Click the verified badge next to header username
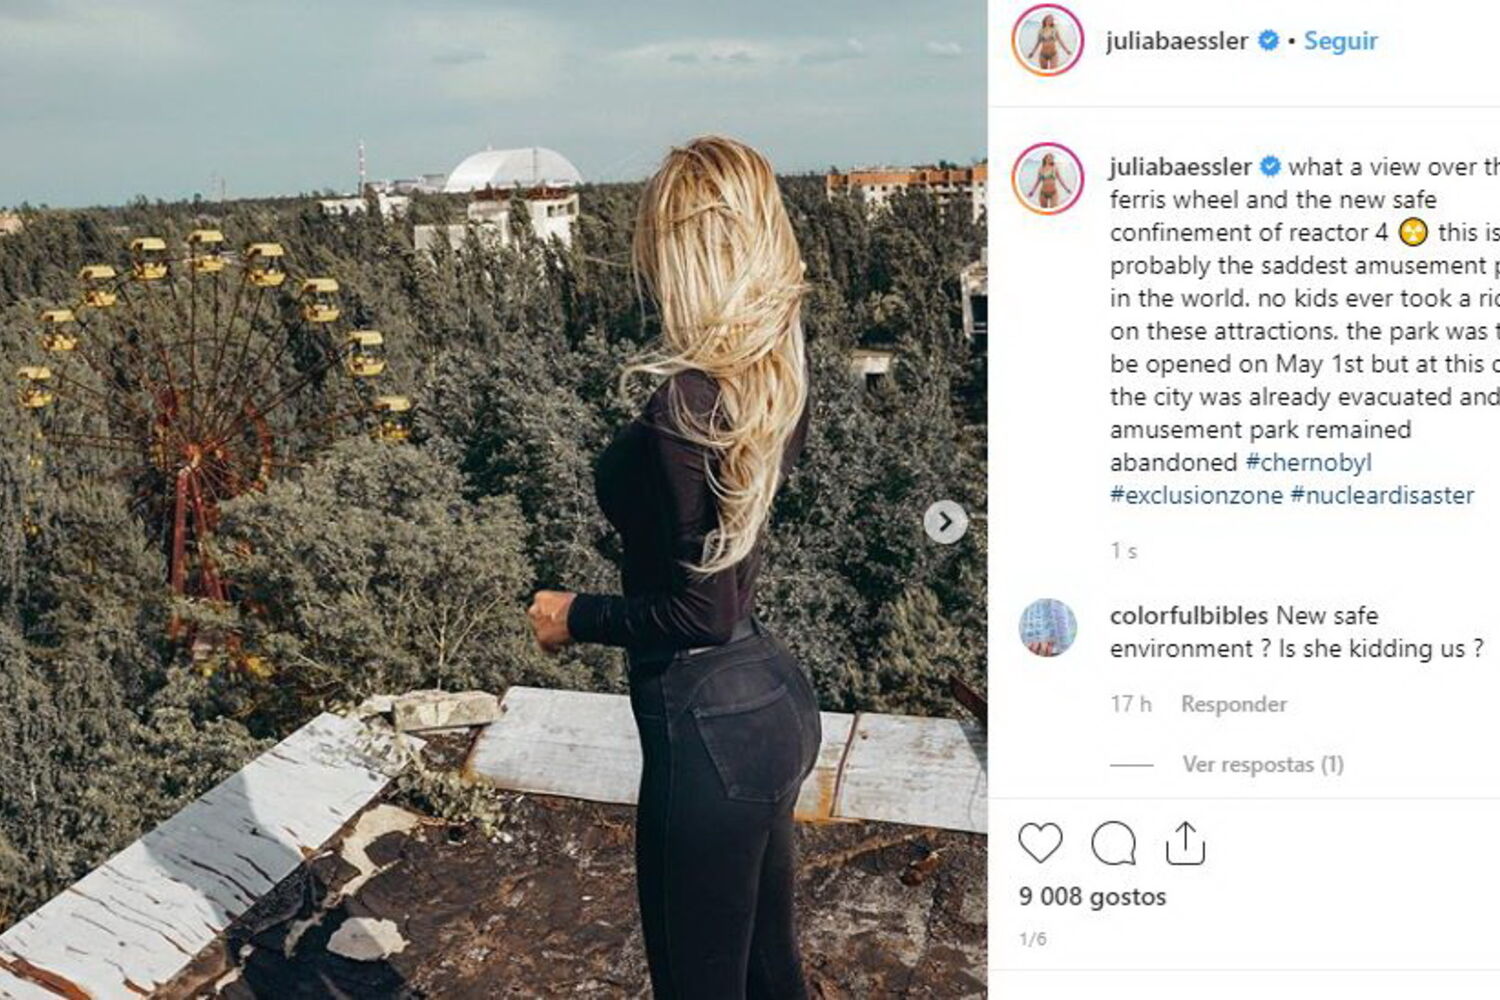 coord(1268,41)
